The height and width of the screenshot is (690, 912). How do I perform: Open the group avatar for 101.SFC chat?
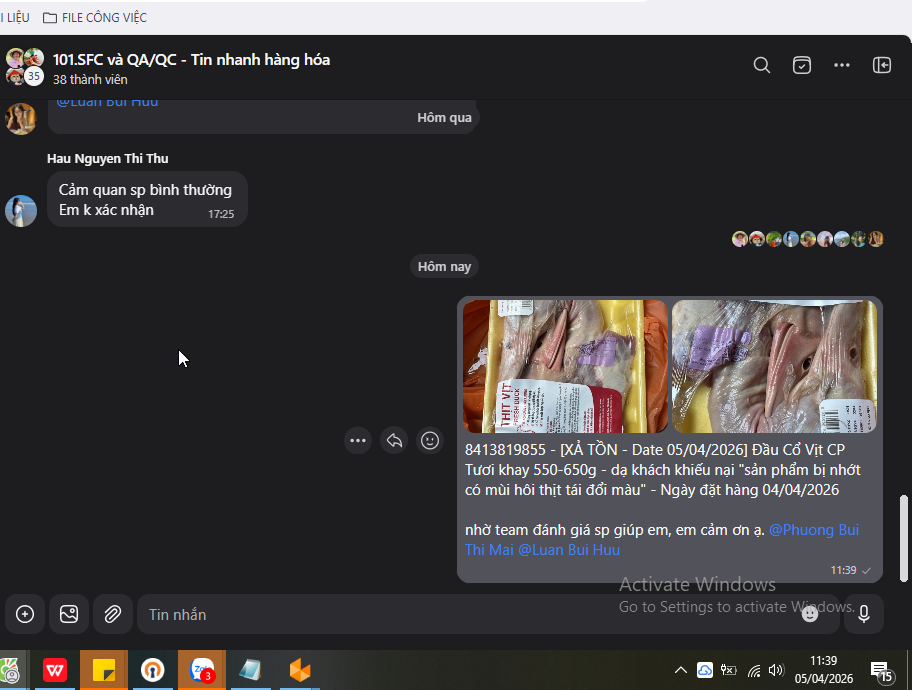click(x=25, y=67)
